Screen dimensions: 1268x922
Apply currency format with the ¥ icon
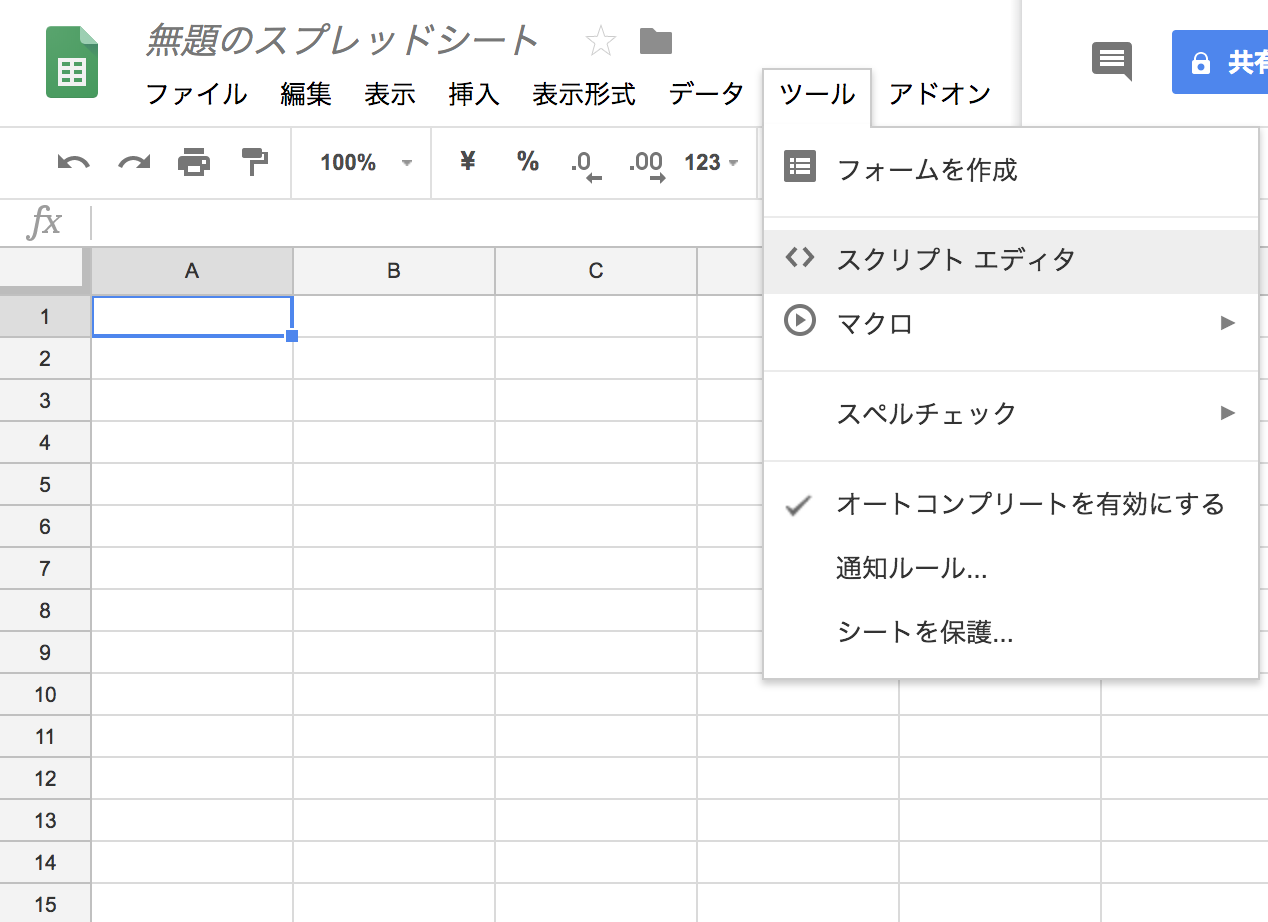(x=466, y=163)
